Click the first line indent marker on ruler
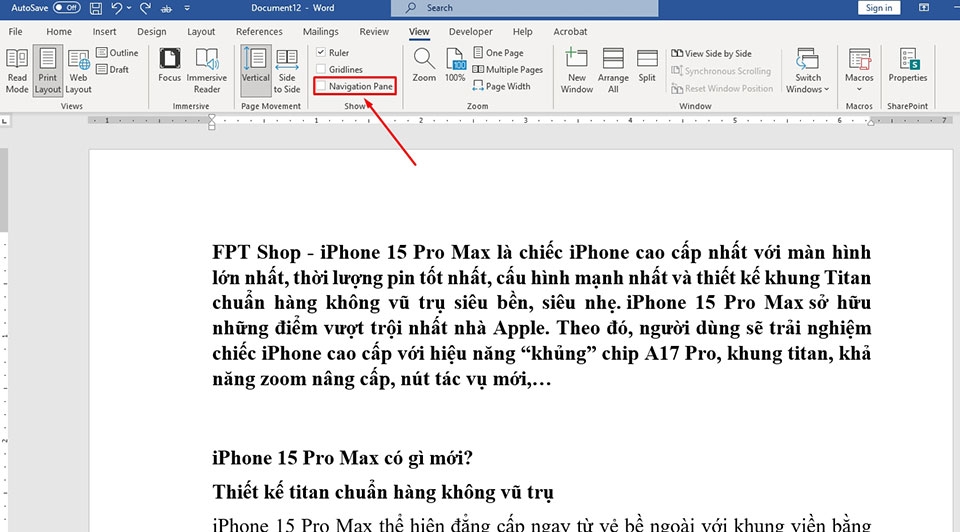Viewport: 960px width, 532px height. 212,118
